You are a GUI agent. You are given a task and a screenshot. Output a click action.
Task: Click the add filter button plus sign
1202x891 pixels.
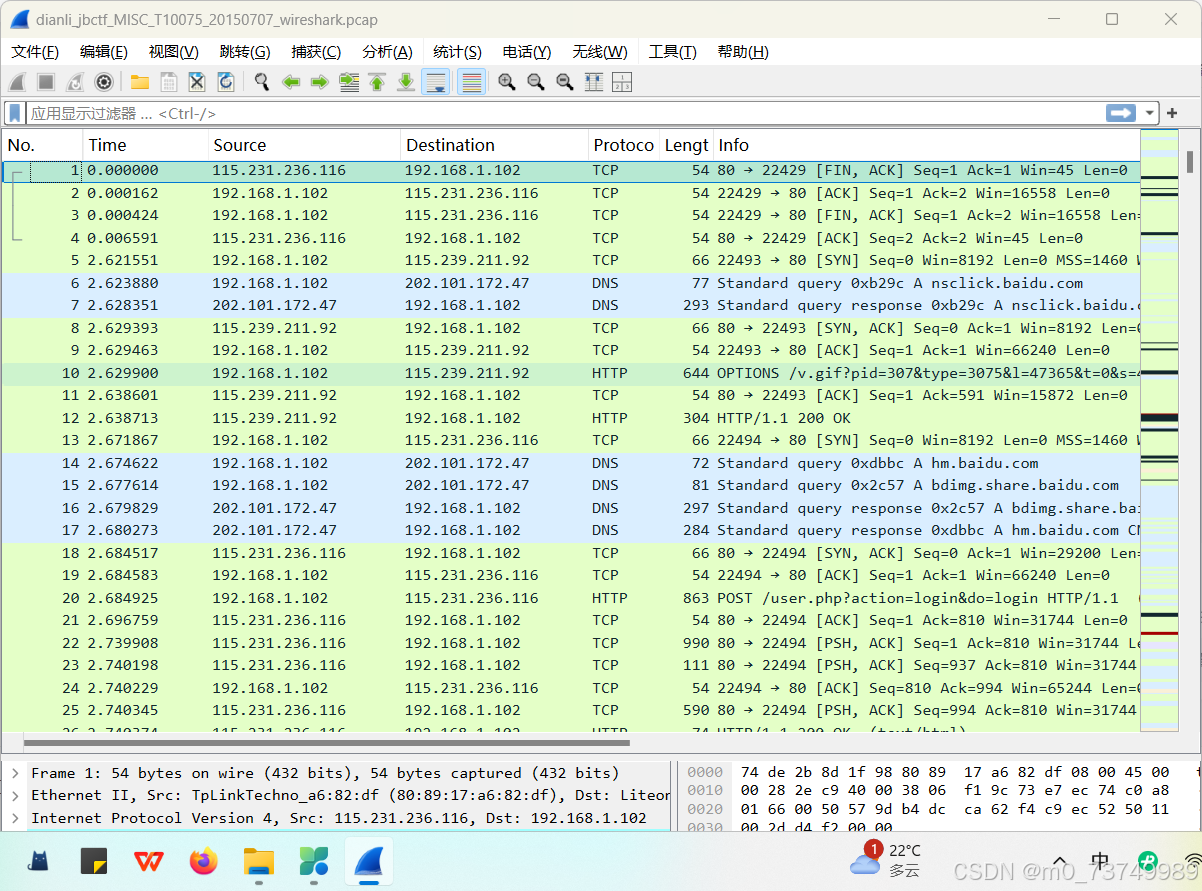point(1171,113)
